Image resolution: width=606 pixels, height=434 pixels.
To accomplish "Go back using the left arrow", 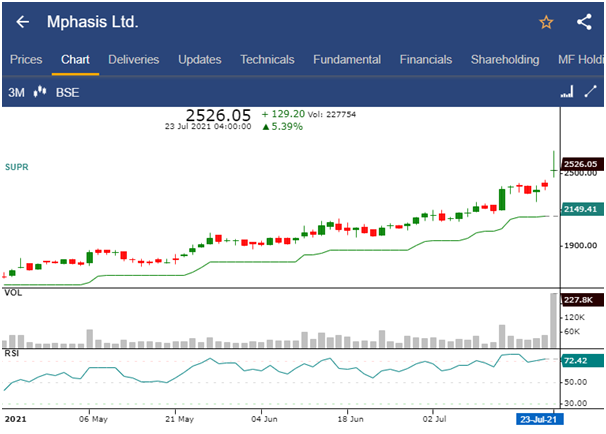I will coord(22,22).
